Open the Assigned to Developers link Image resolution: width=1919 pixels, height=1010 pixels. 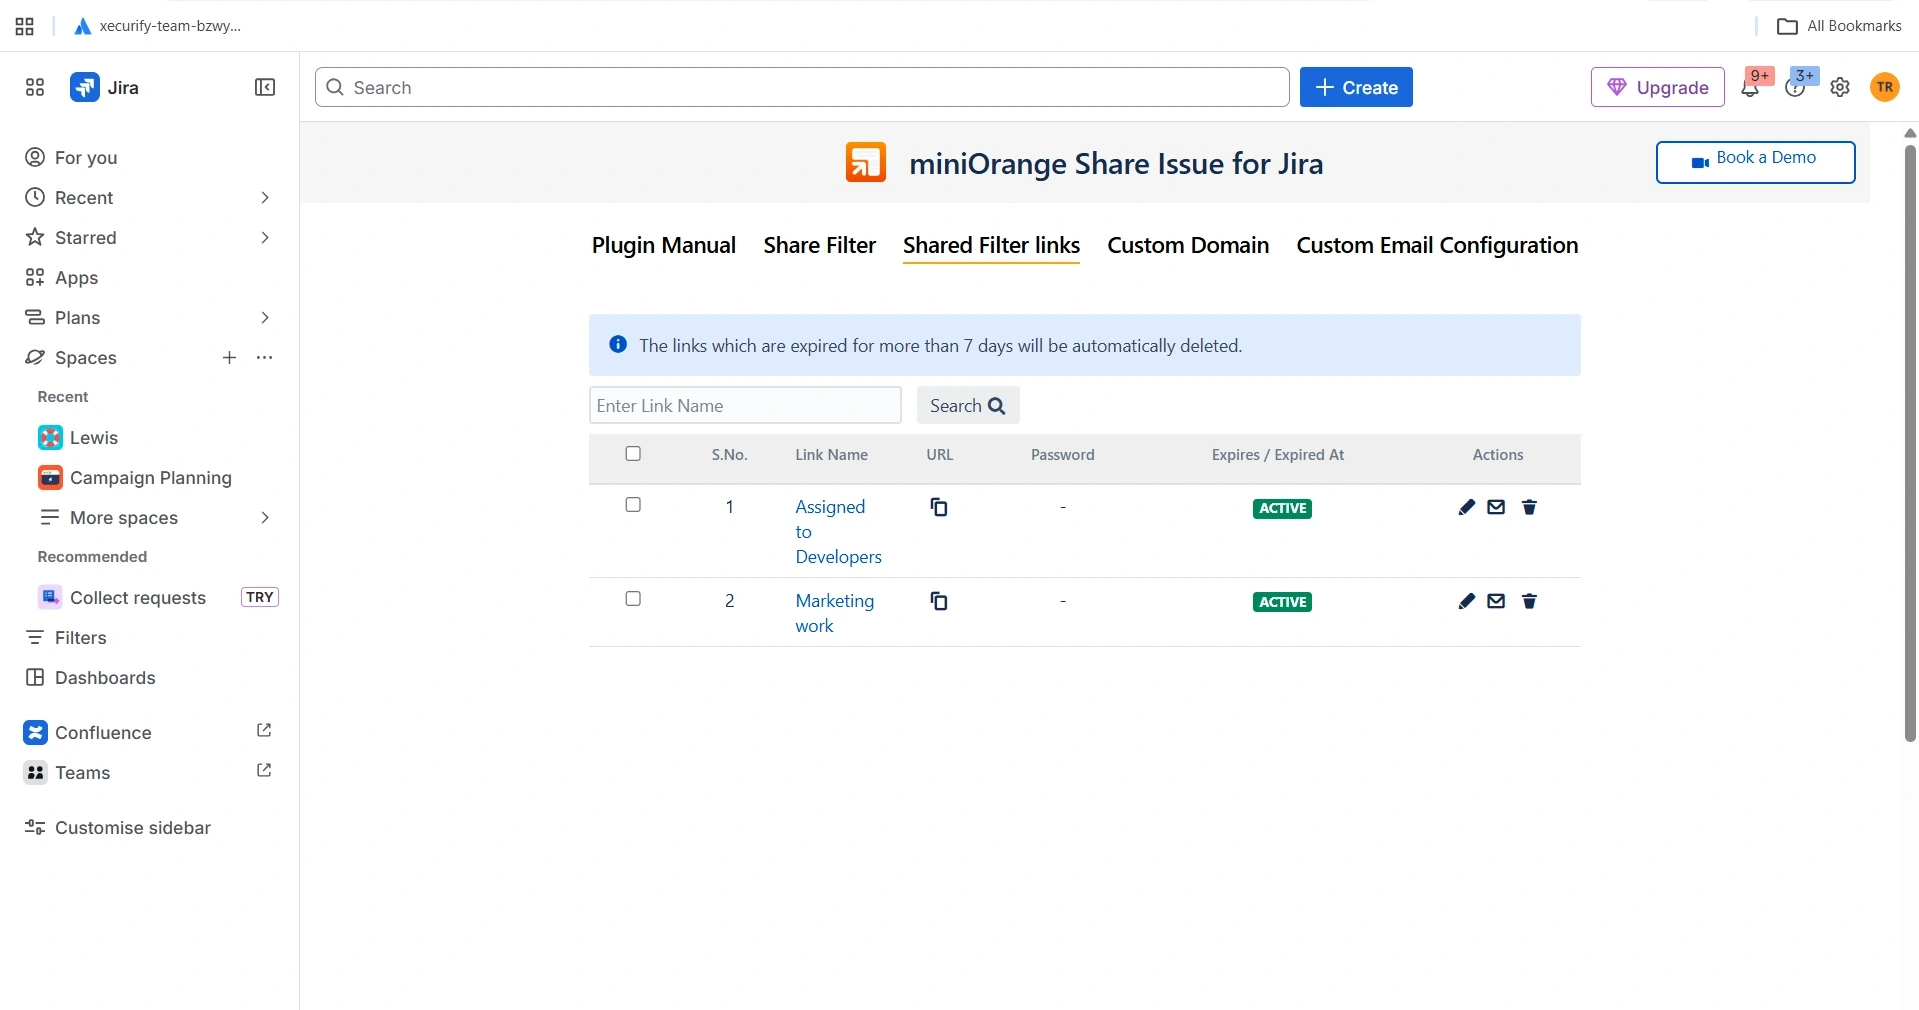tap(838, 532)
